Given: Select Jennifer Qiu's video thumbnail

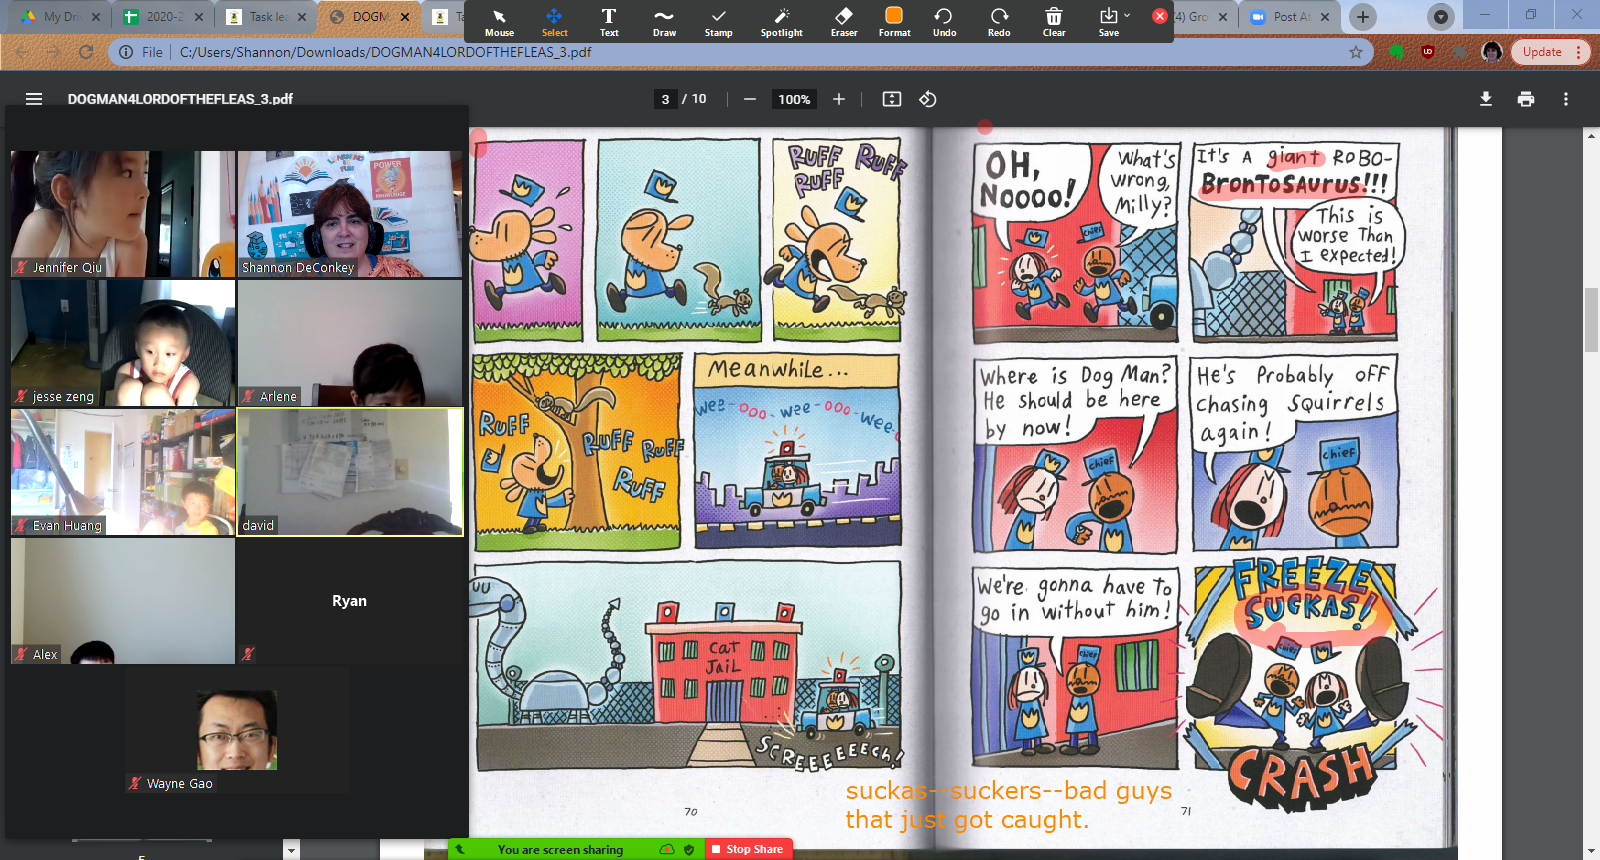Looking at the screenshot, I should pos(123,214).
